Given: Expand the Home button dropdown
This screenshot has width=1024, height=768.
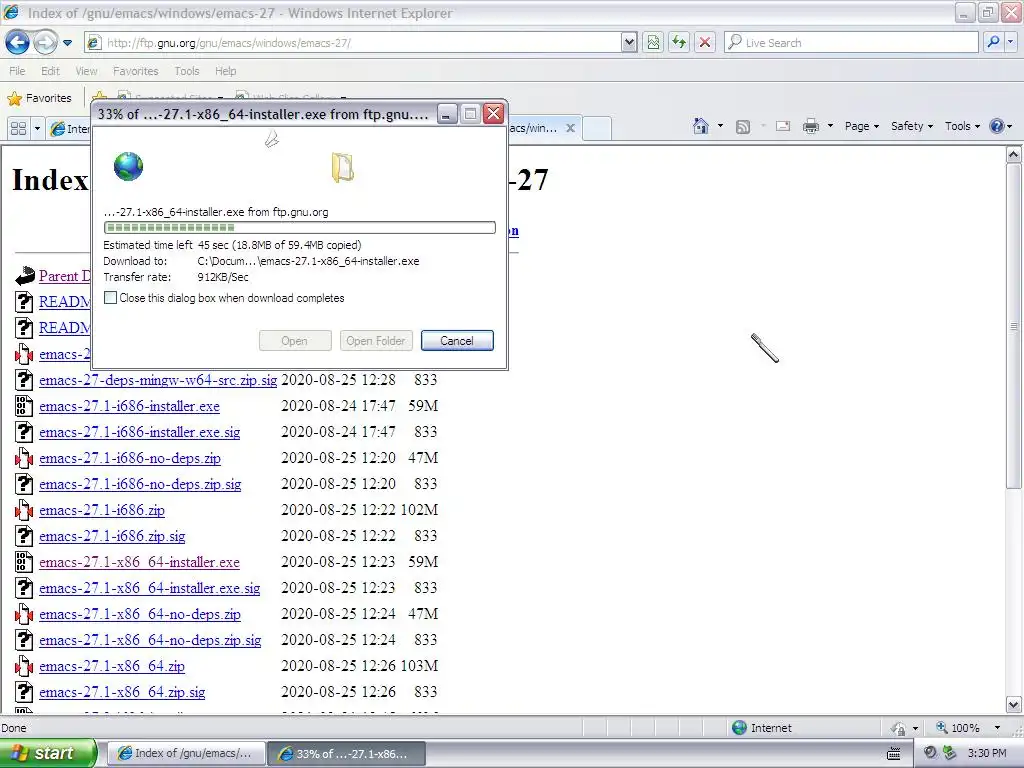Looking at the screenshot, I should click(x=720, y=126).
